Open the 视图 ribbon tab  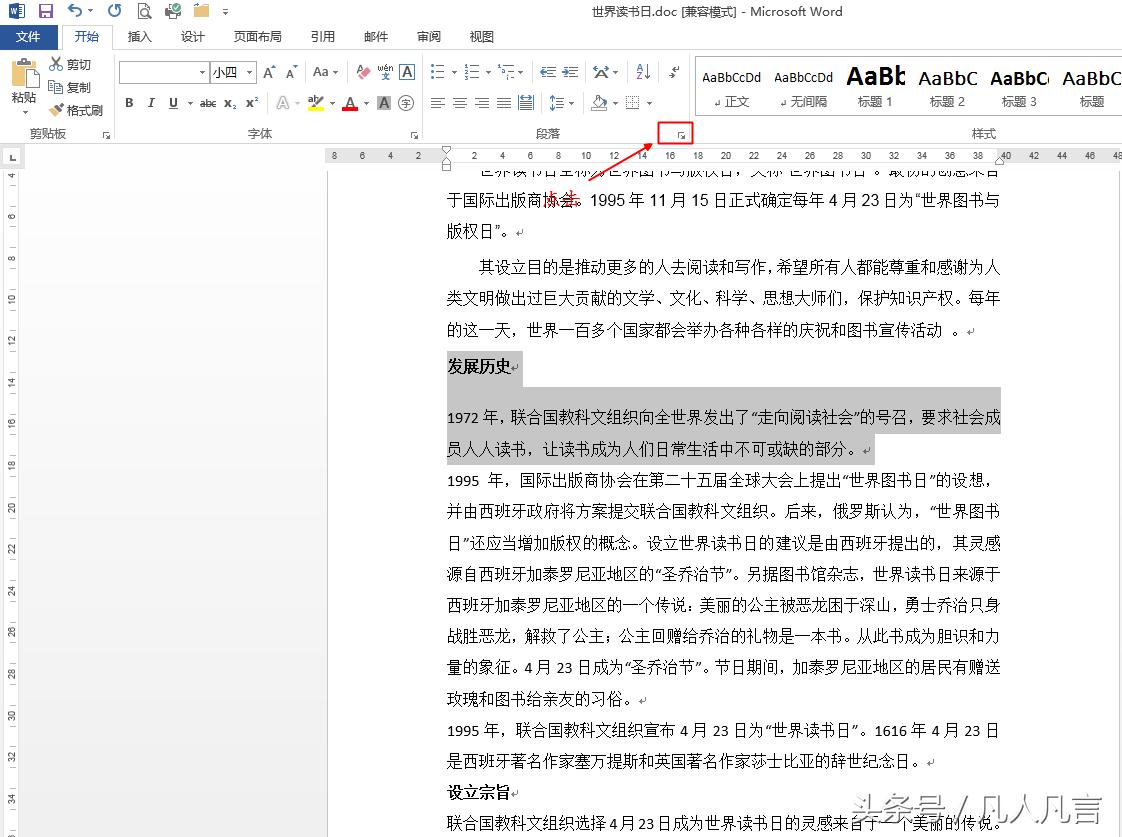[x=481, y=36]
